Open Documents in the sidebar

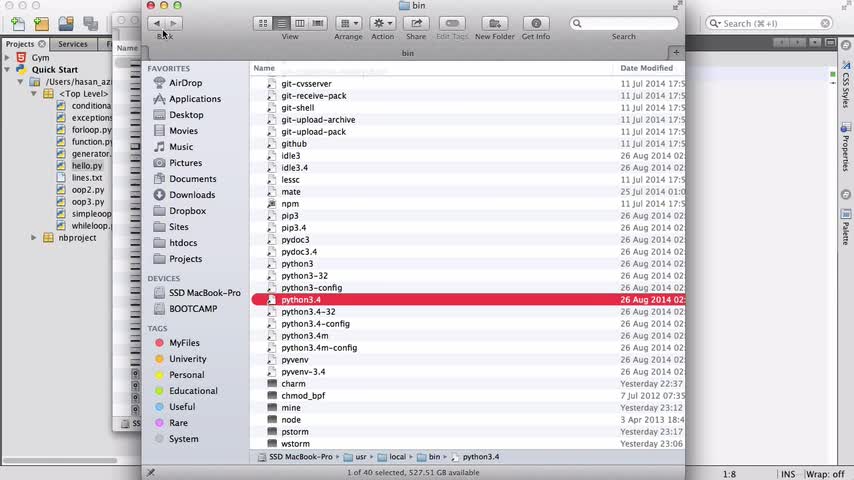click(x=192, y=179)
